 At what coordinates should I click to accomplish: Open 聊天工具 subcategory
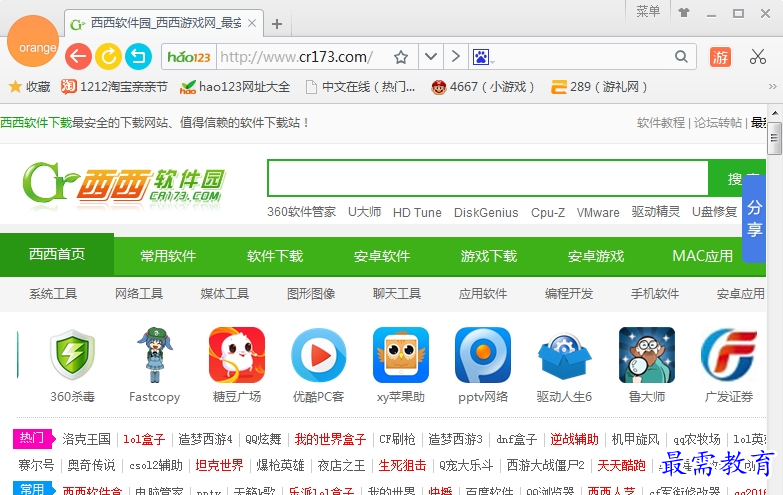click(x=396, y=294)
